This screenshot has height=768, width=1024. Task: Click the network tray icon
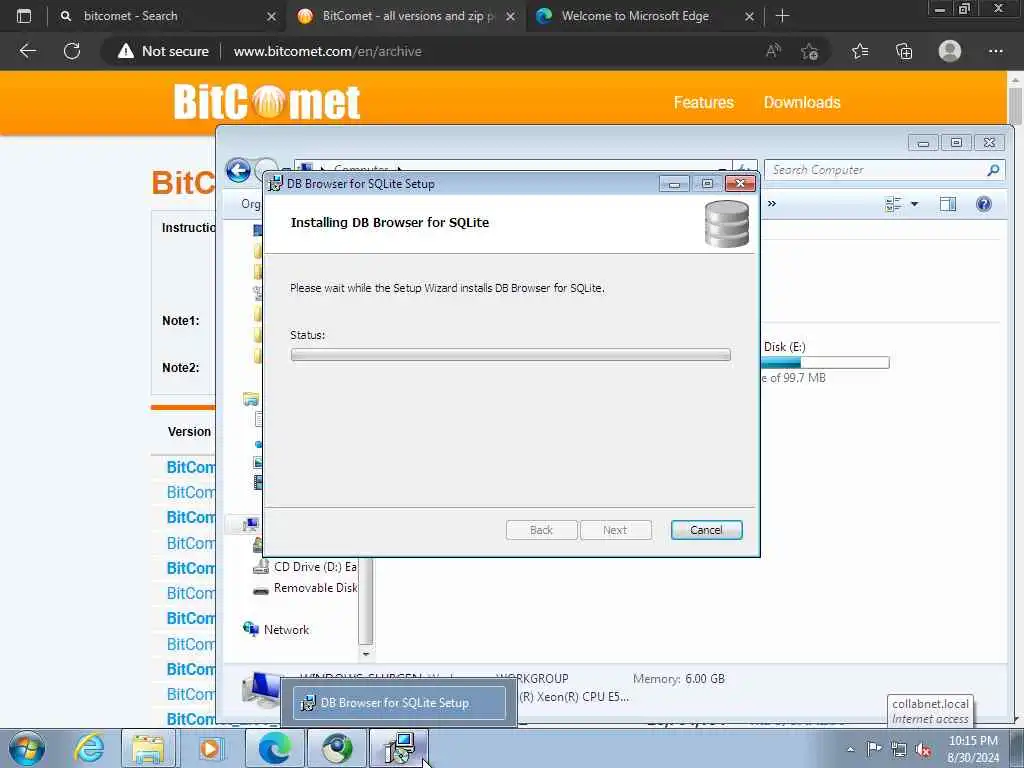pyautogui.click(x=899, y=749)
